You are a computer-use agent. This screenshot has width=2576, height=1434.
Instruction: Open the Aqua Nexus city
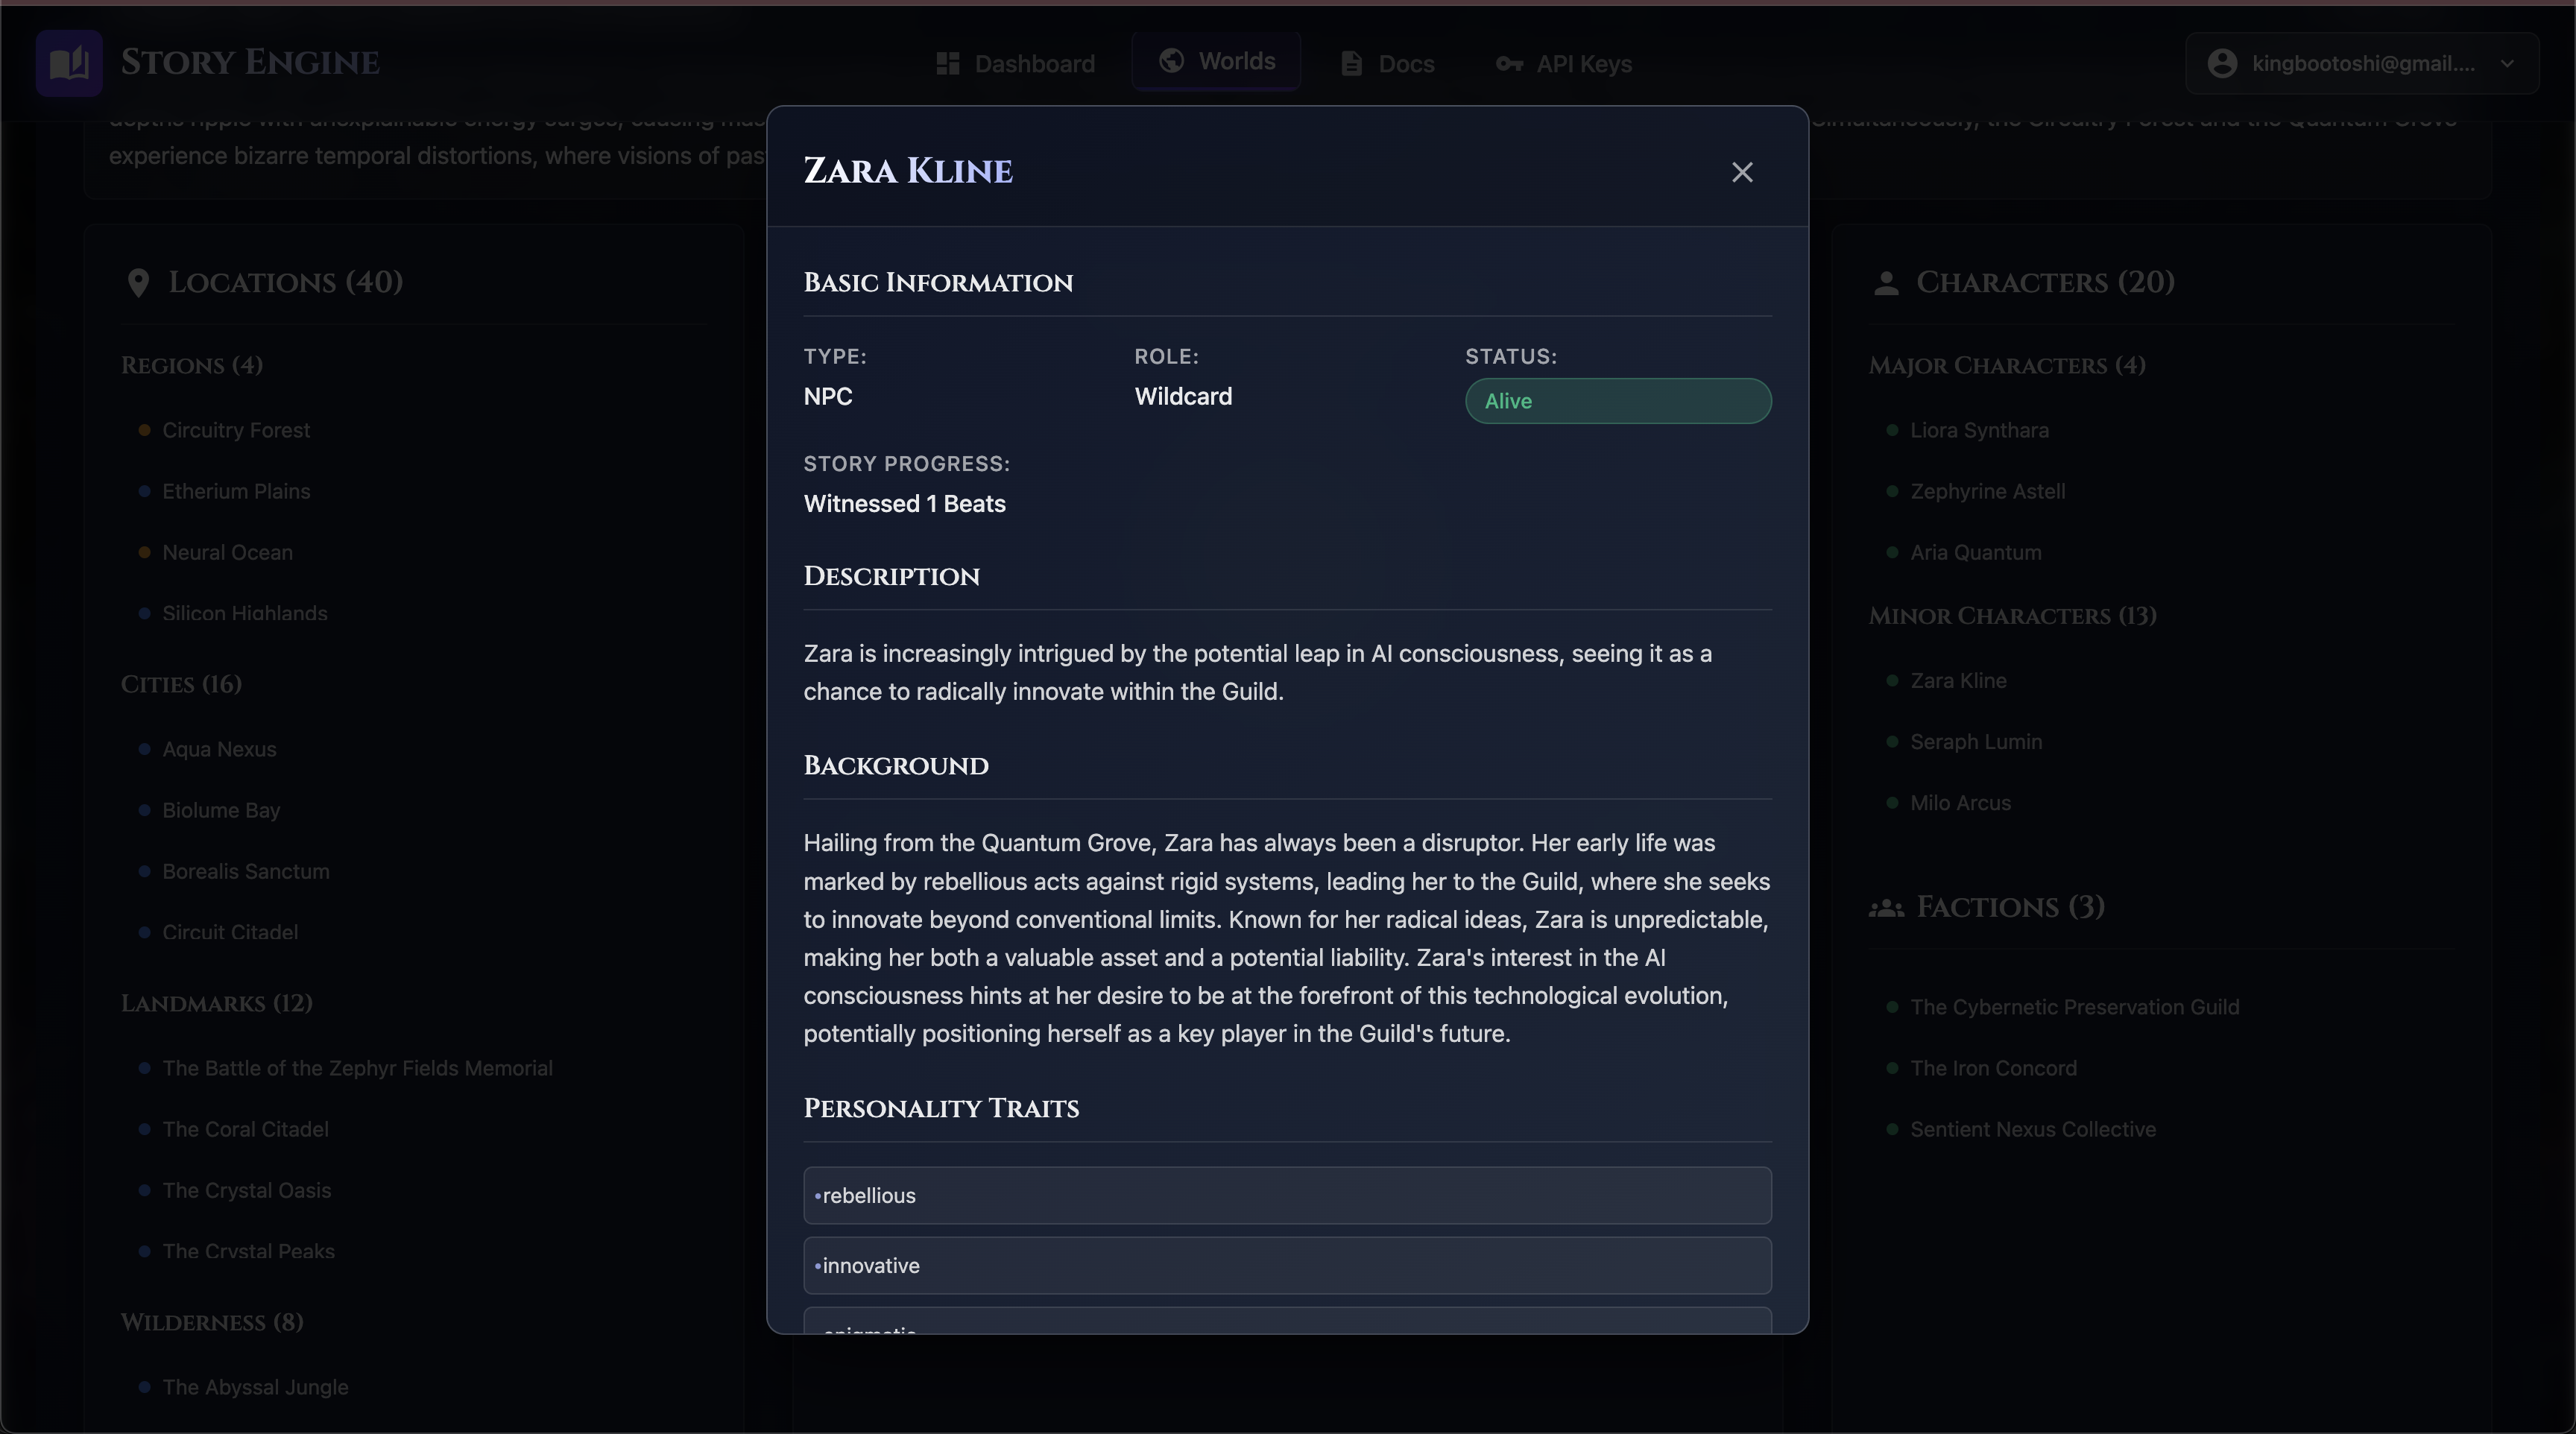(x=219, y=749)
